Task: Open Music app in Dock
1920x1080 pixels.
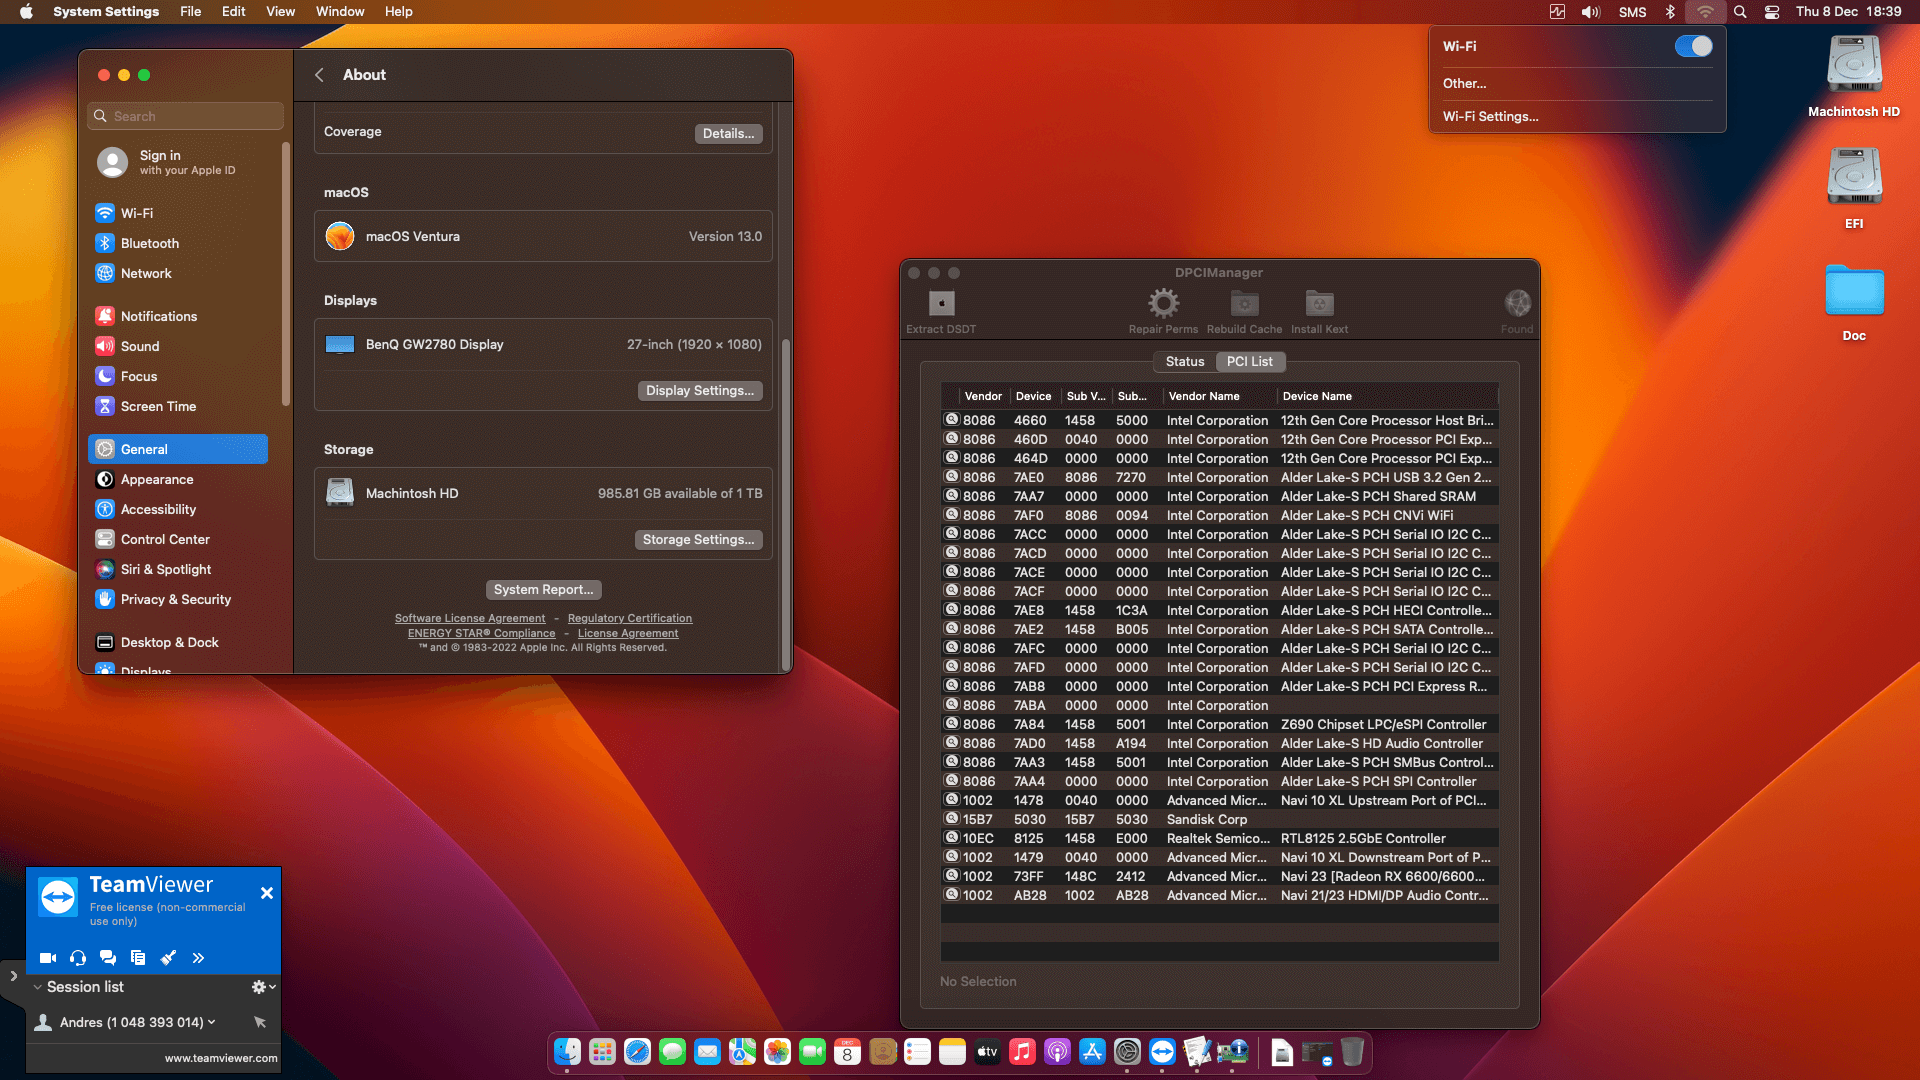Action: tap(1022, 1052)
